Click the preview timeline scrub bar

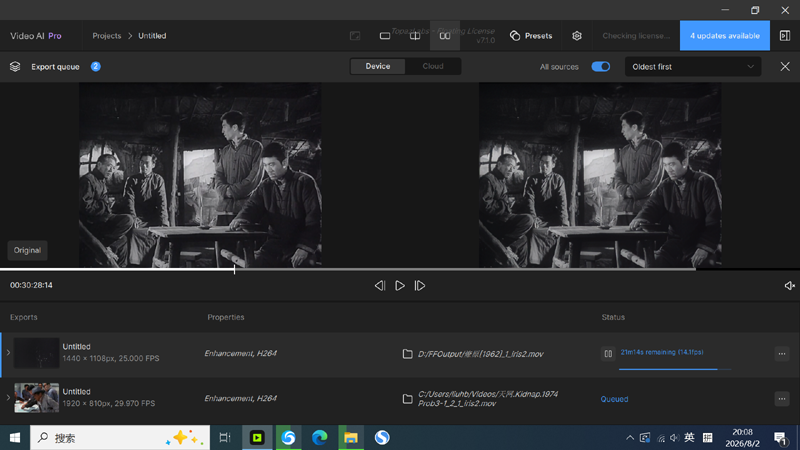pos(400,269)
